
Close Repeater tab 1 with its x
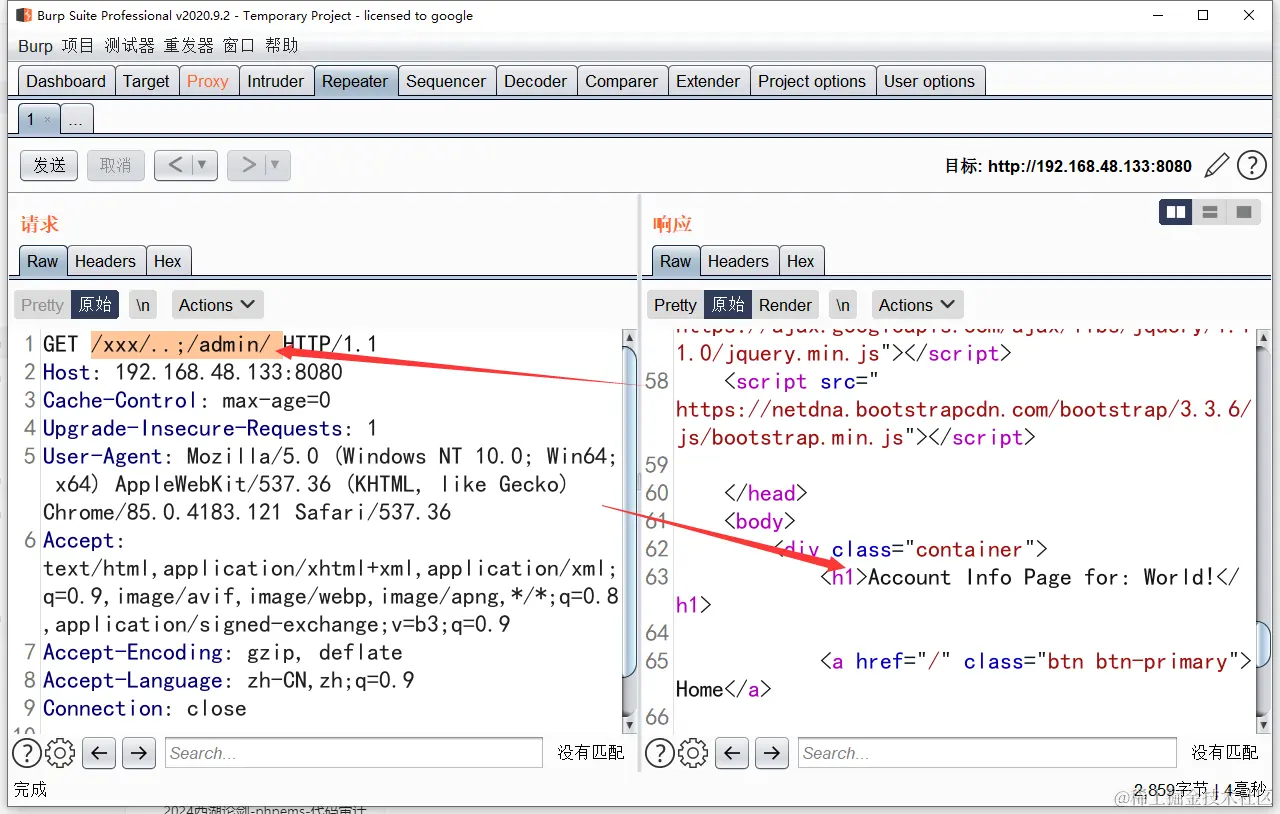48,120
